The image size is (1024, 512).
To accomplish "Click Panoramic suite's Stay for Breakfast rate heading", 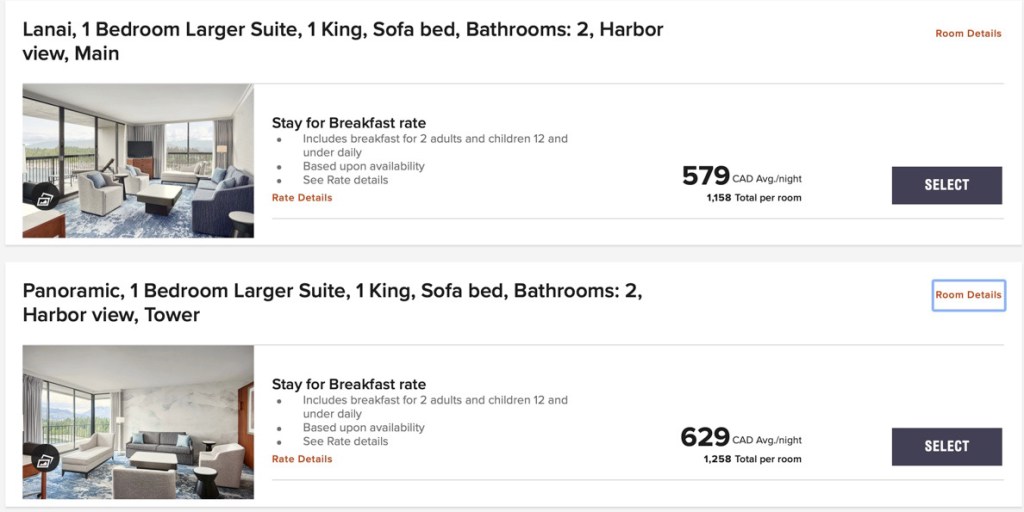I will tap(348, 384).
